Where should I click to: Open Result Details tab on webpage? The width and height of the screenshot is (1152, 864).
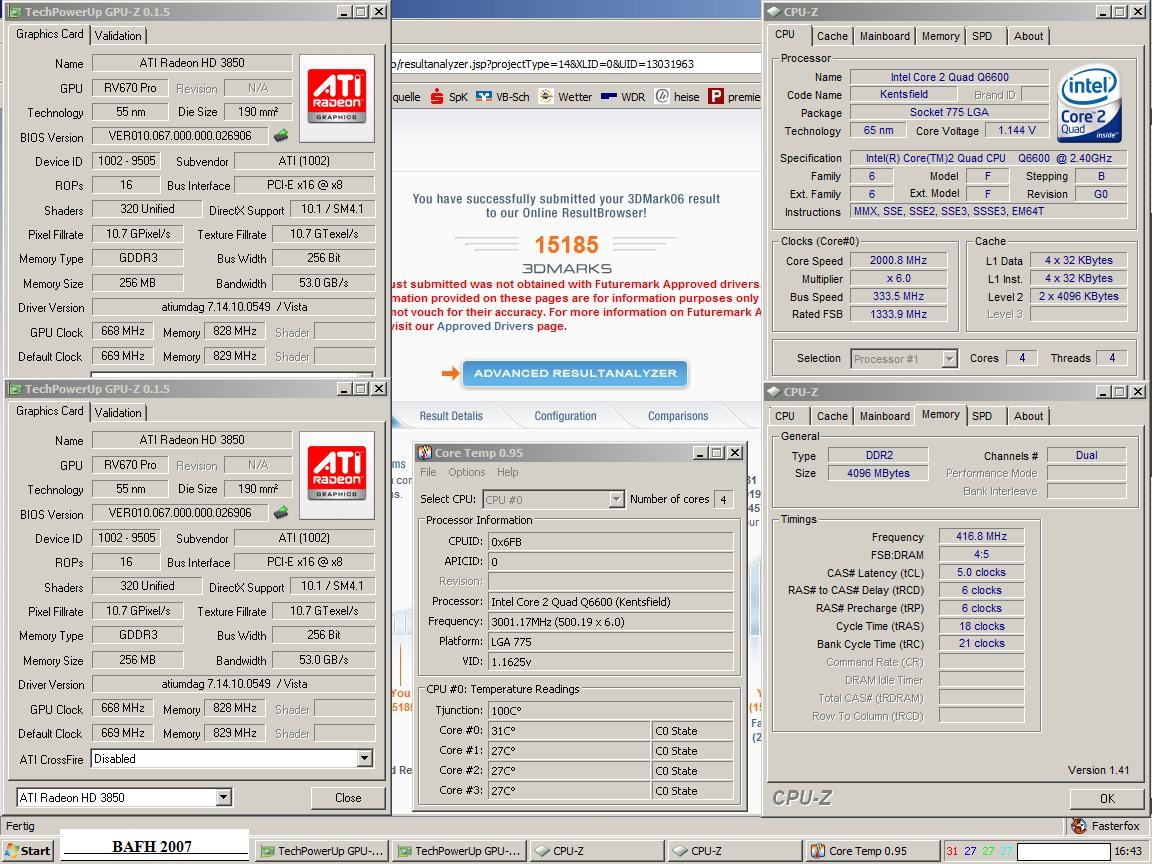(x=451, y=416)
